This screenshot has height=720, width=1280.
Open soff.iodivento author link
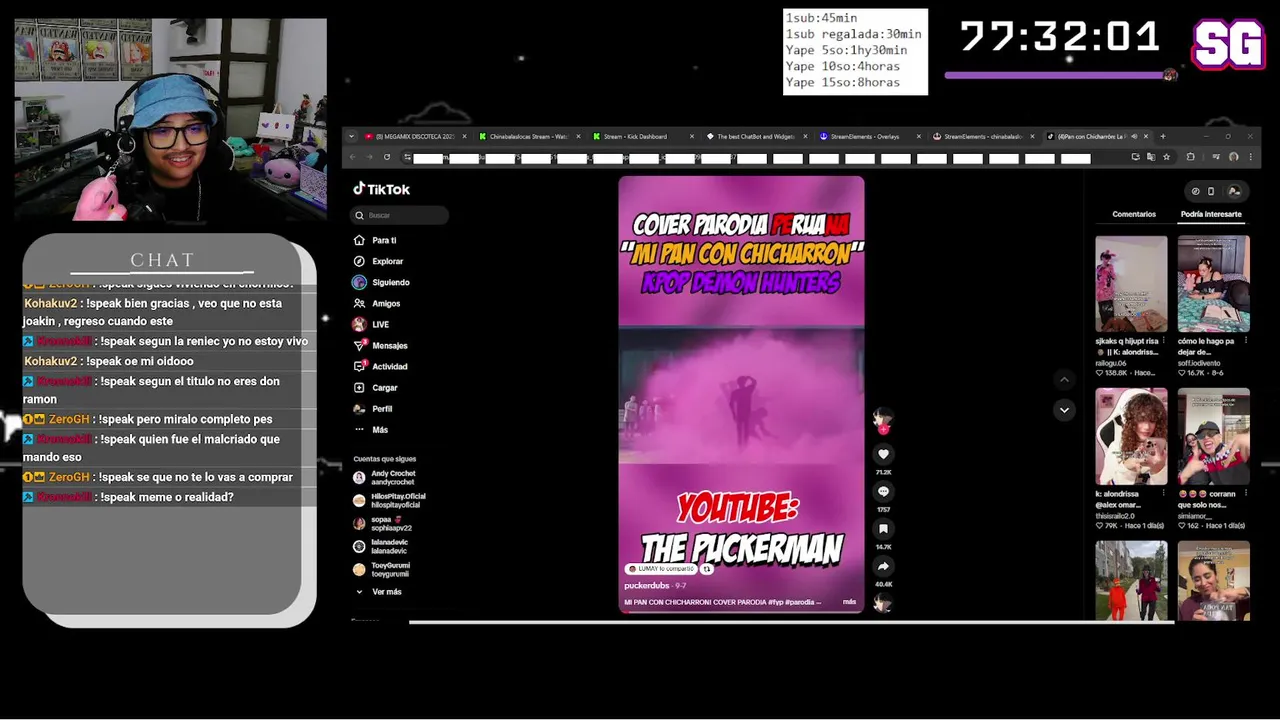tap(1198, 363)
